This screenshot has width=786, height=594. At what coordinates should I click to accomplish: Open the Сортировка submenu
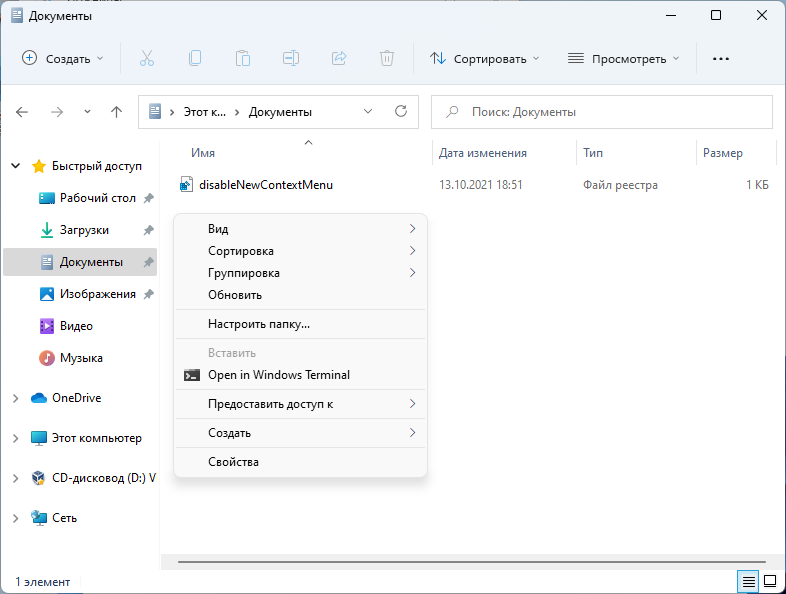[300, 251]
